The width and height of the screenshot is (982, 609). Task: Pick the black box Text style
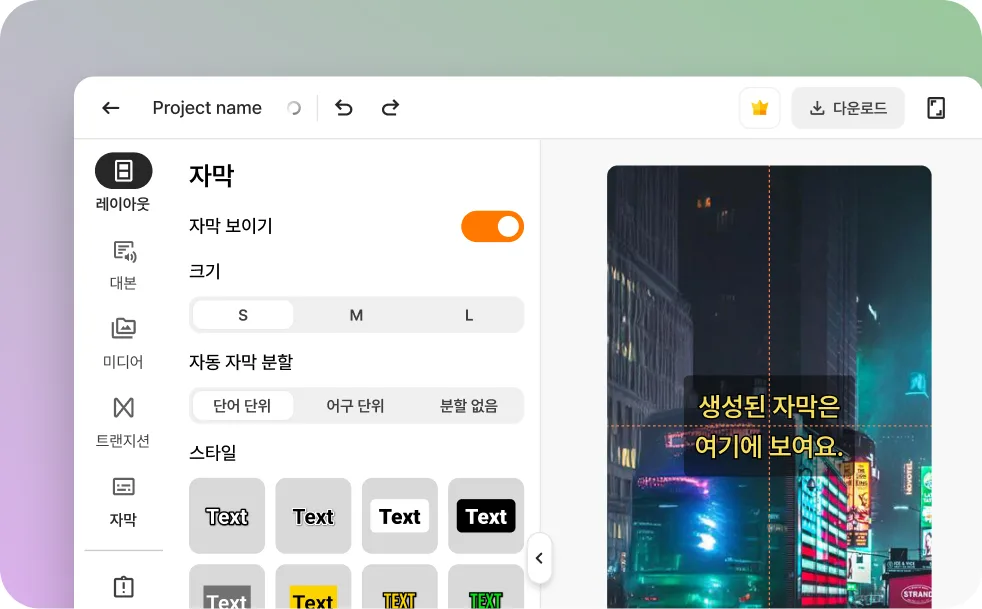pos(486,516)
